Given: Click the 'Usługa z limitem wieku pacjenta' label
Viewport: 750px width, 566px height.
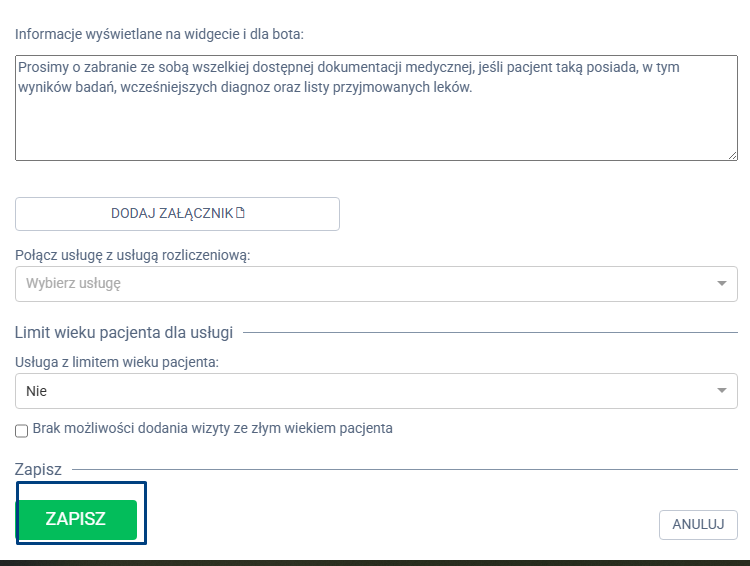Looking at the screenshot, I should tap(117, 362).
